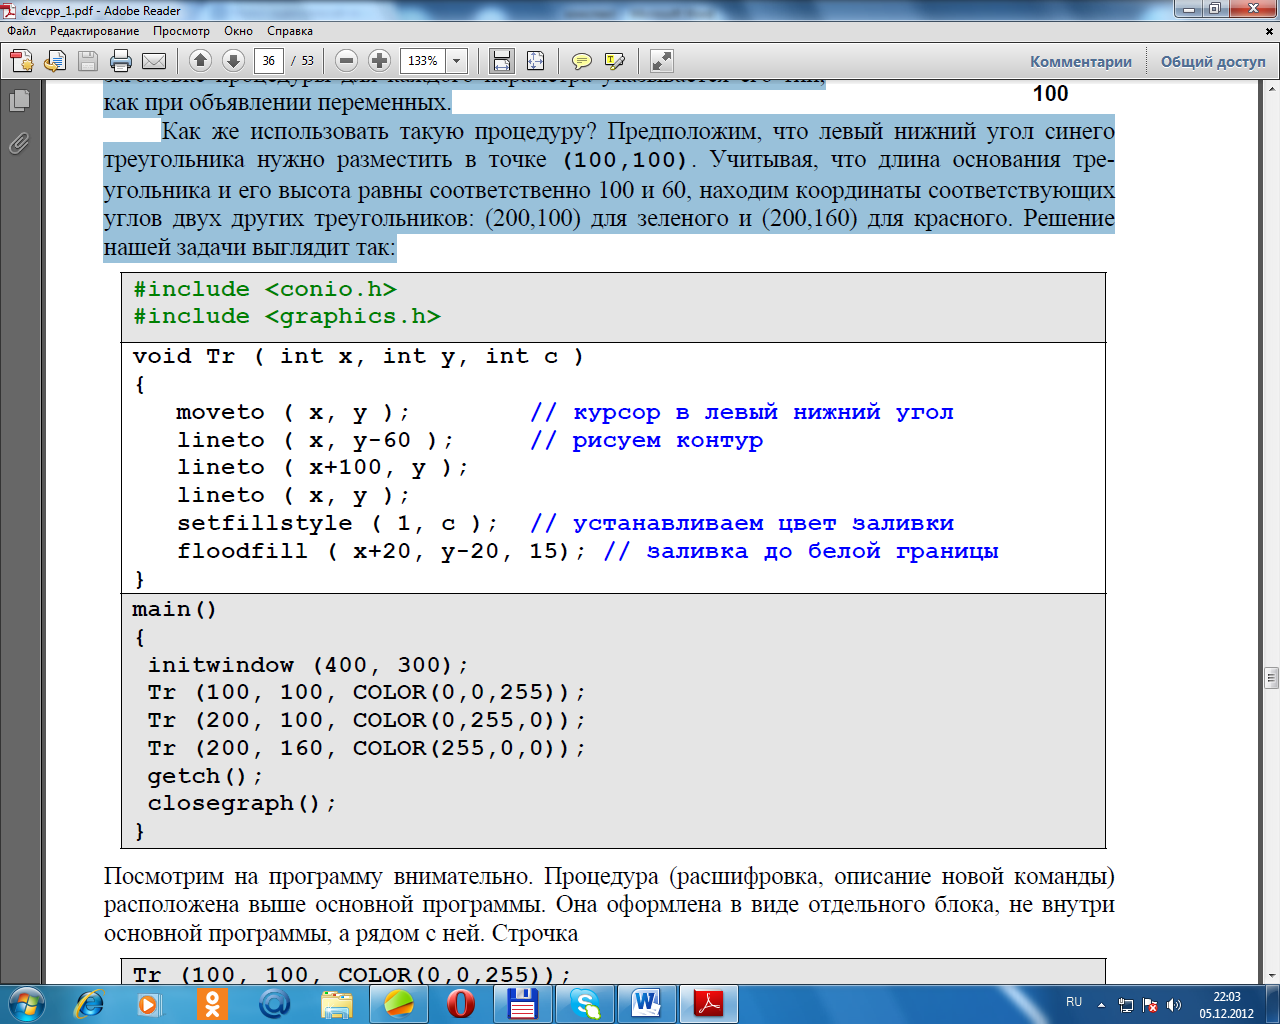Open the Комментарии pane
The height and width of the screenshot is (1024, 1280).
tap(1081, 61)
